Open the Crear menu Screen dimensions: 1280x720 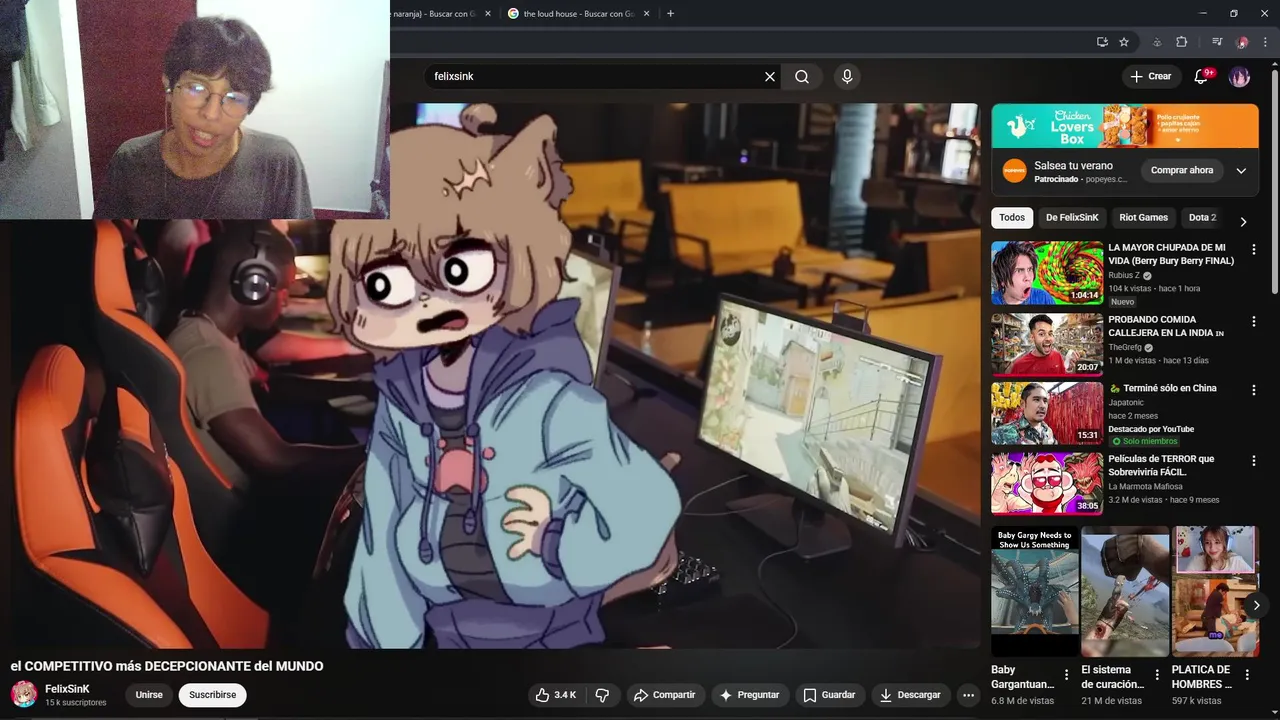coord(1150,77)
